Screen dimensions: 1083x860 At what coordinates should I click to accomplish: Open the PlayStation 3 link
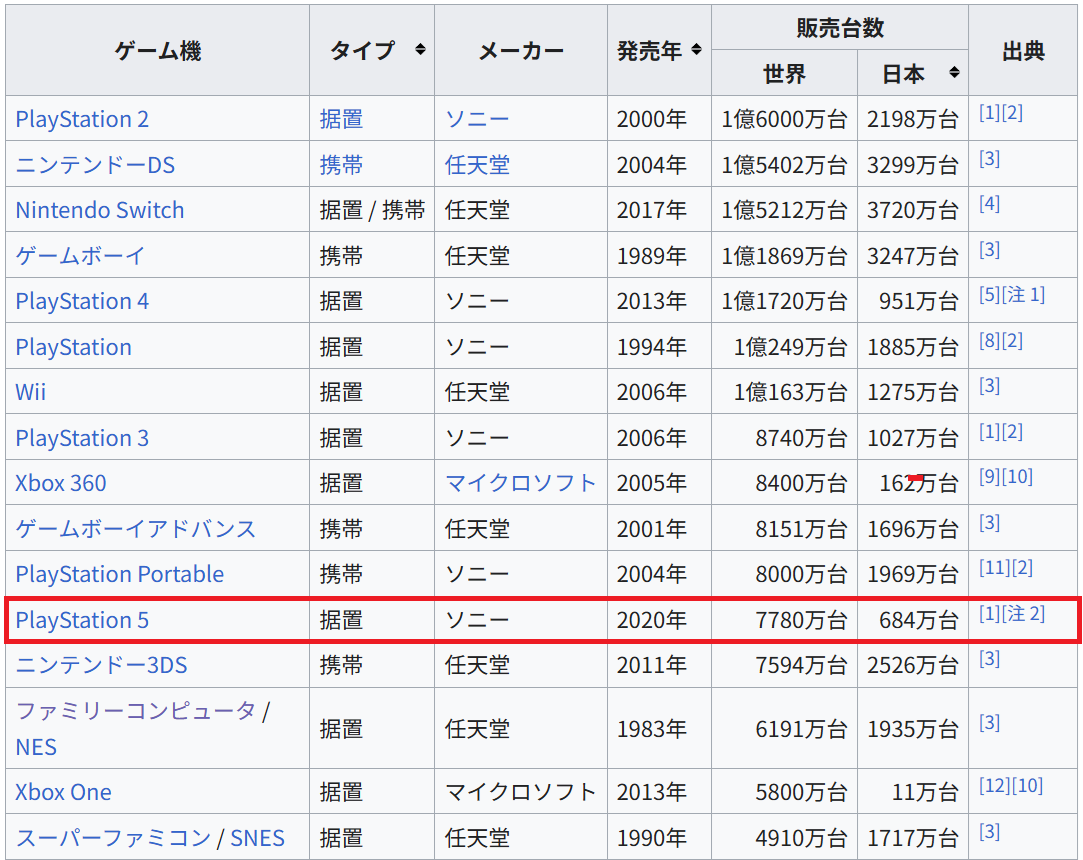point(82,438)
